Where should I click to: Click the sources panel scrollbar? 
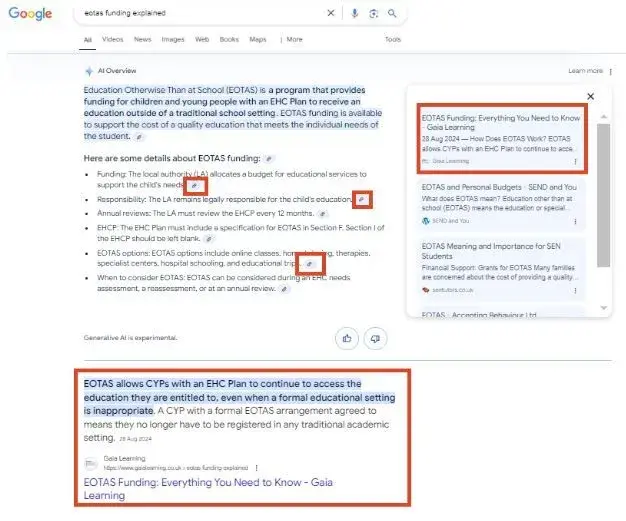[603, 190]
